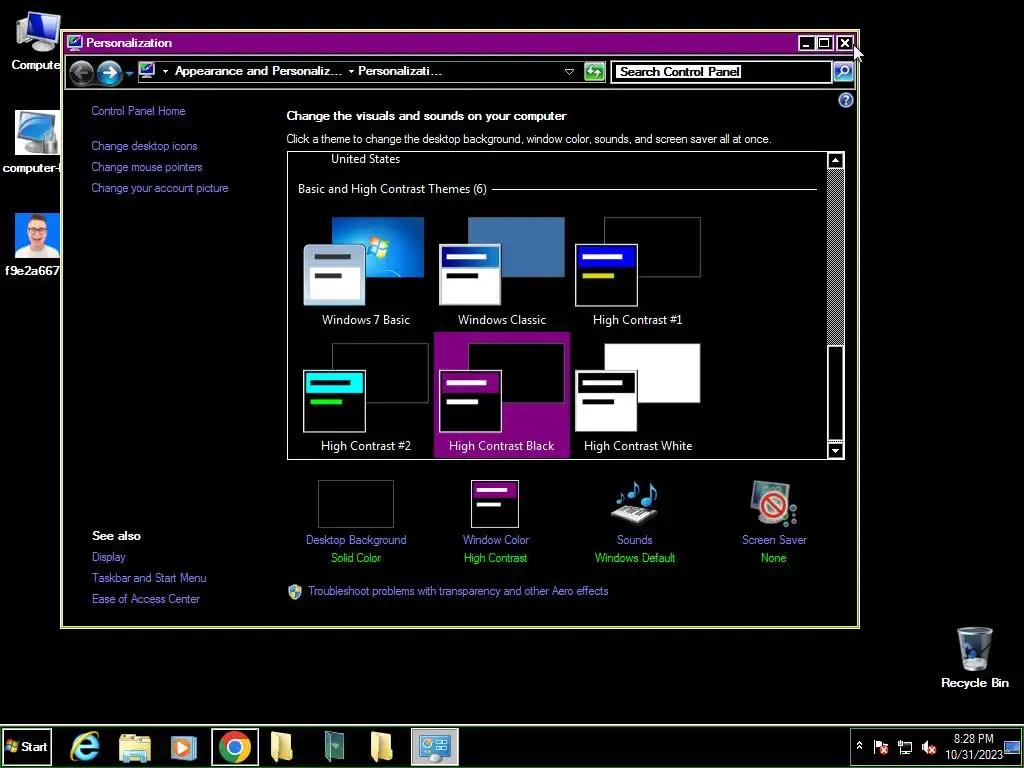
Task: Select the High Contrast #2 theme
Action: (x=366, y=395)
